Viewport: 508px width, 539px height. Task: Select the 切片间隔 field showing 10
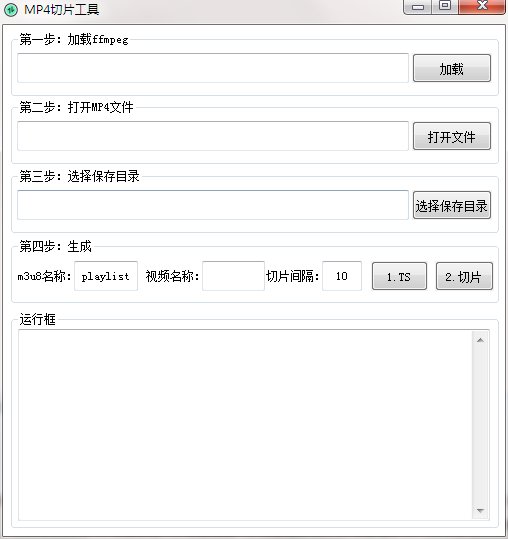(x=342, y=276)
